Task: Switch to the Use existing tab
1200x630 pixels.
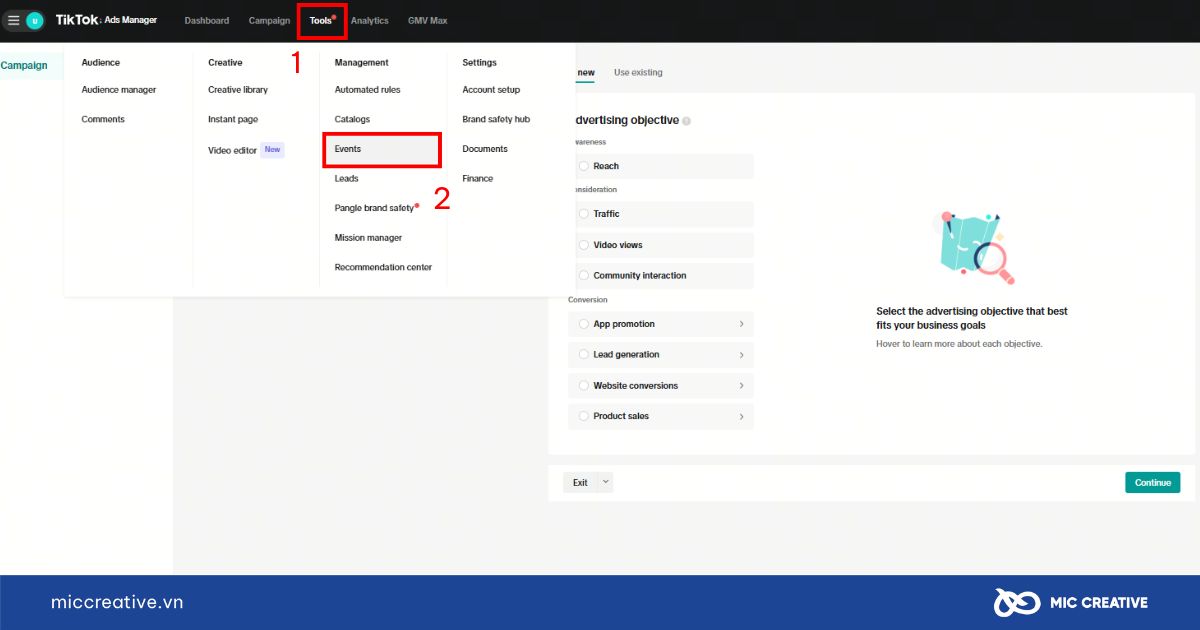Action: click(638, 72)
